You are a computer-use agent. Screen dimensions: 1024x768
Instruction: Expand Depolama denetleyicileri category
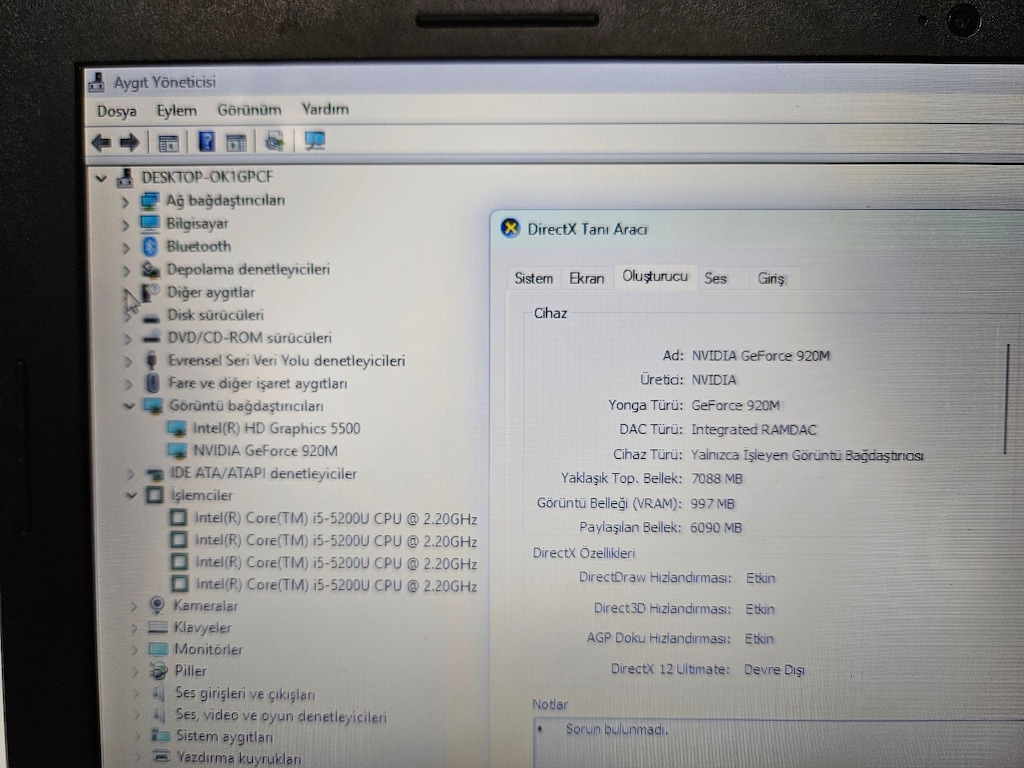[x=126, y=270]
